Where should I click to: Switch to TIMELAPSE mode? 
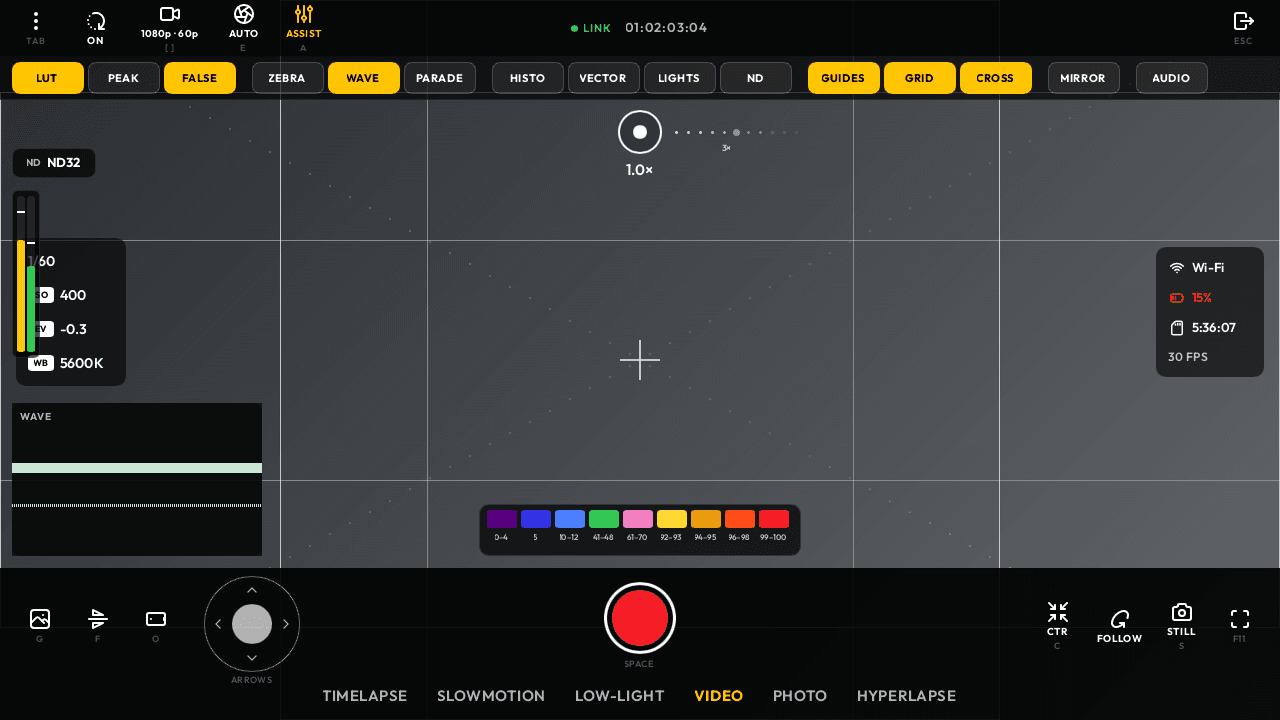pos(365,696)
